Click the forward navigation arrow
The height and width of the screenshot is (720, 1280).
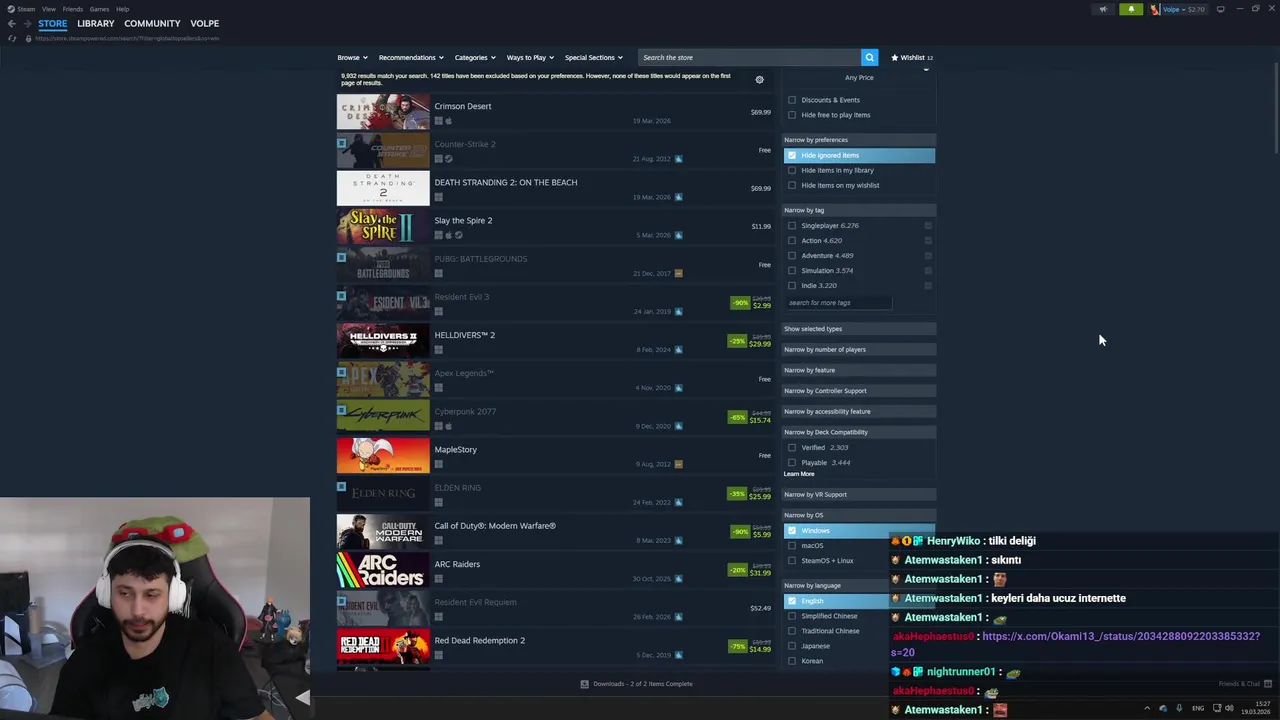pyautogui.click(x=28, y=23)
